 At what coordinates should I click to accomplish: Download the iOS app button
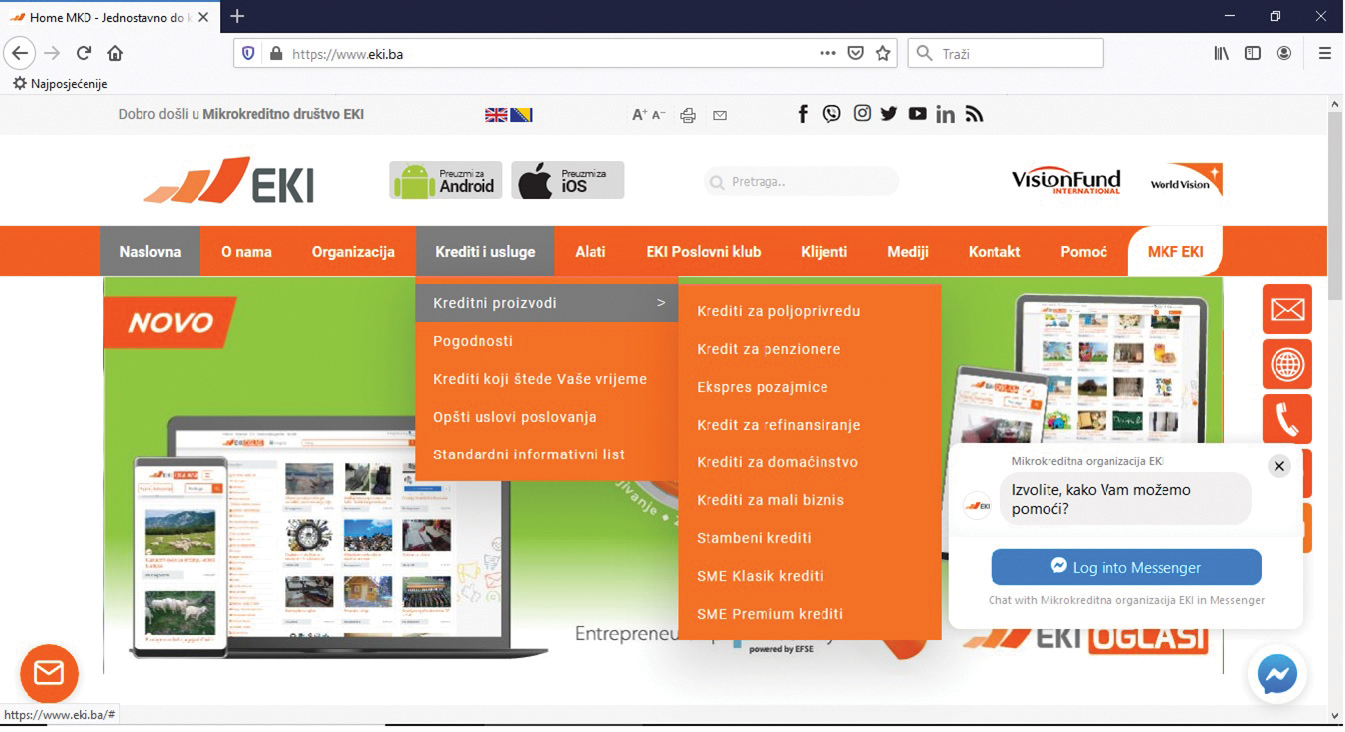(568, 180)
